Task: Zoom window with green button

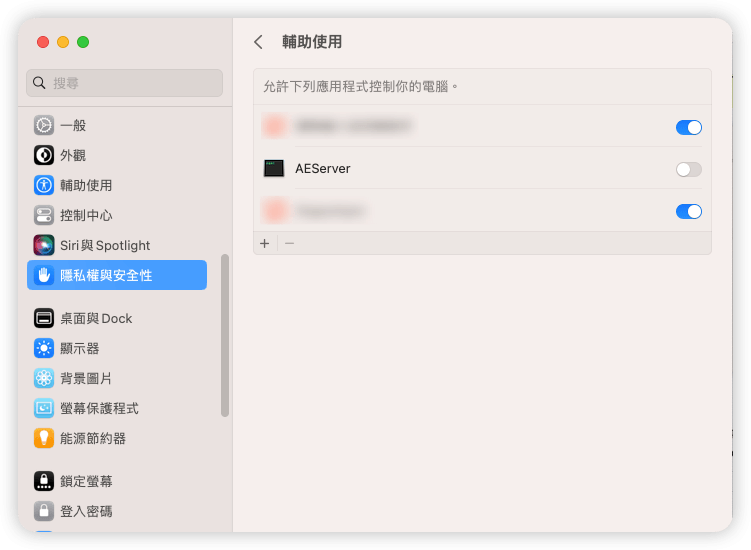Action: coord(83,42)
